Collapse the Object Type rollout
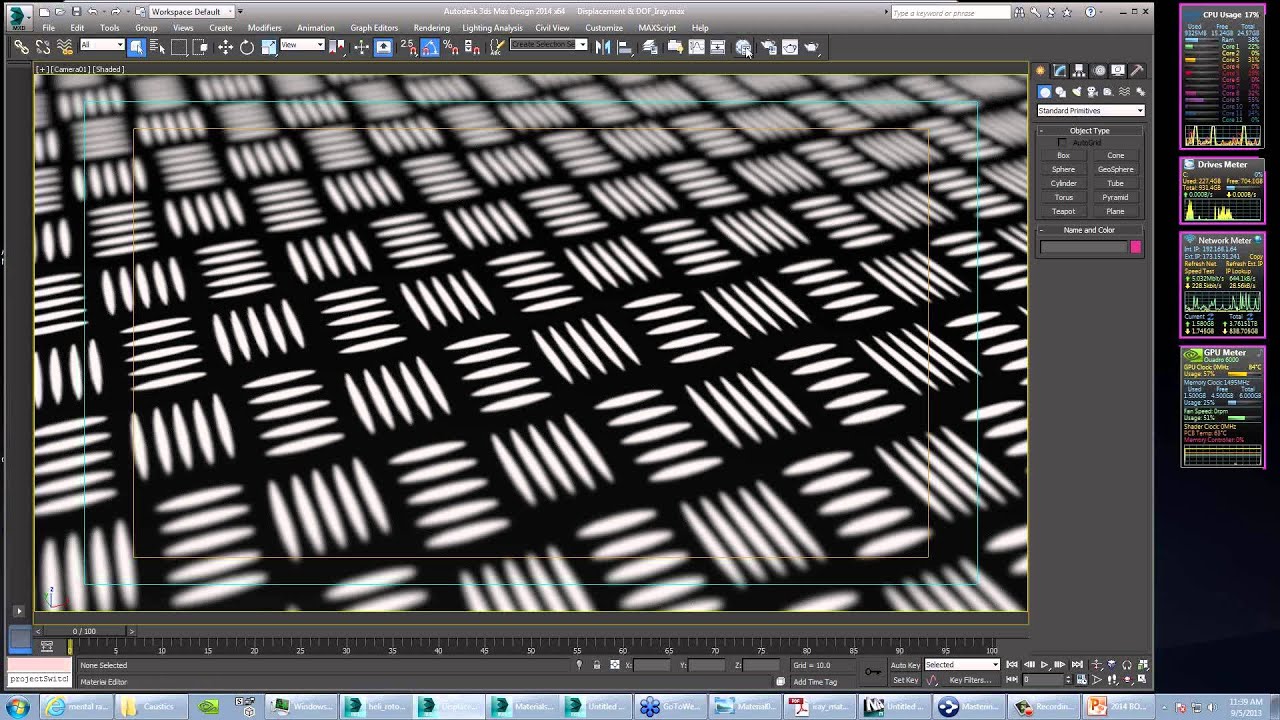 point(1090,131)
